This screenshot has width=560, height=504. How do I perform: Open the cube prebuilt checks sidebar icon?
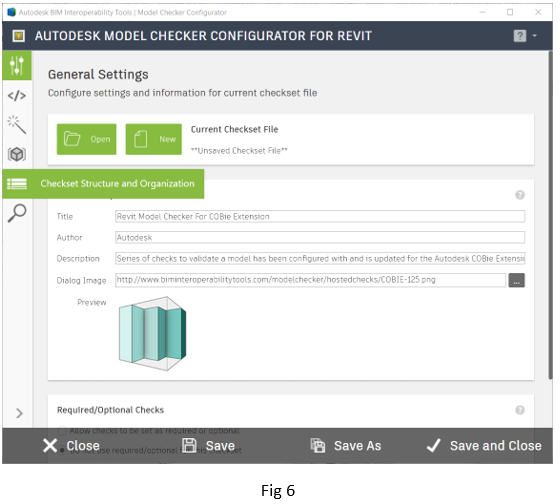(x=17, y=154)
